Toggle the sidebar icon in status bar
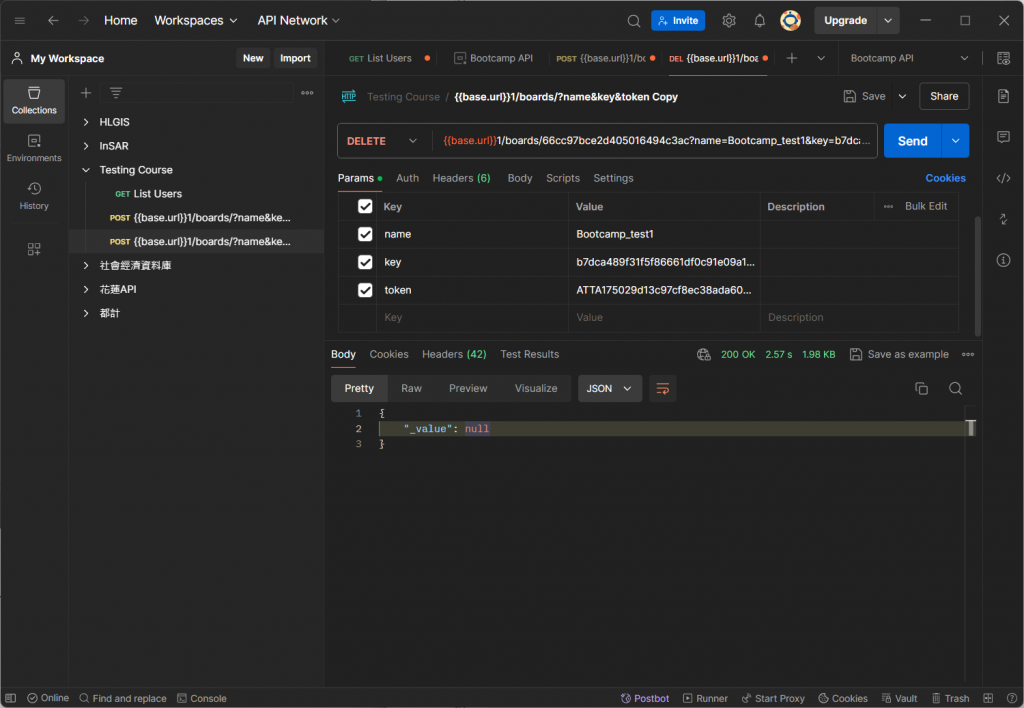 coord(10,698)
